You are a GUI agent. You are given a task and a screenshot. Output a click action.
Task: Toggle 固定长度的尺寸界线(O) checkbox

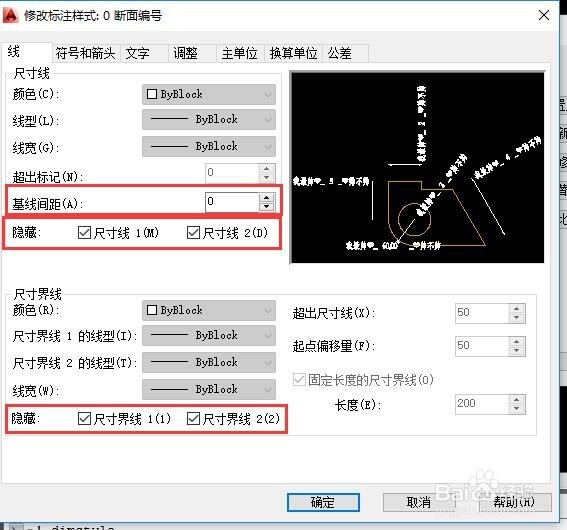(299, 380)
